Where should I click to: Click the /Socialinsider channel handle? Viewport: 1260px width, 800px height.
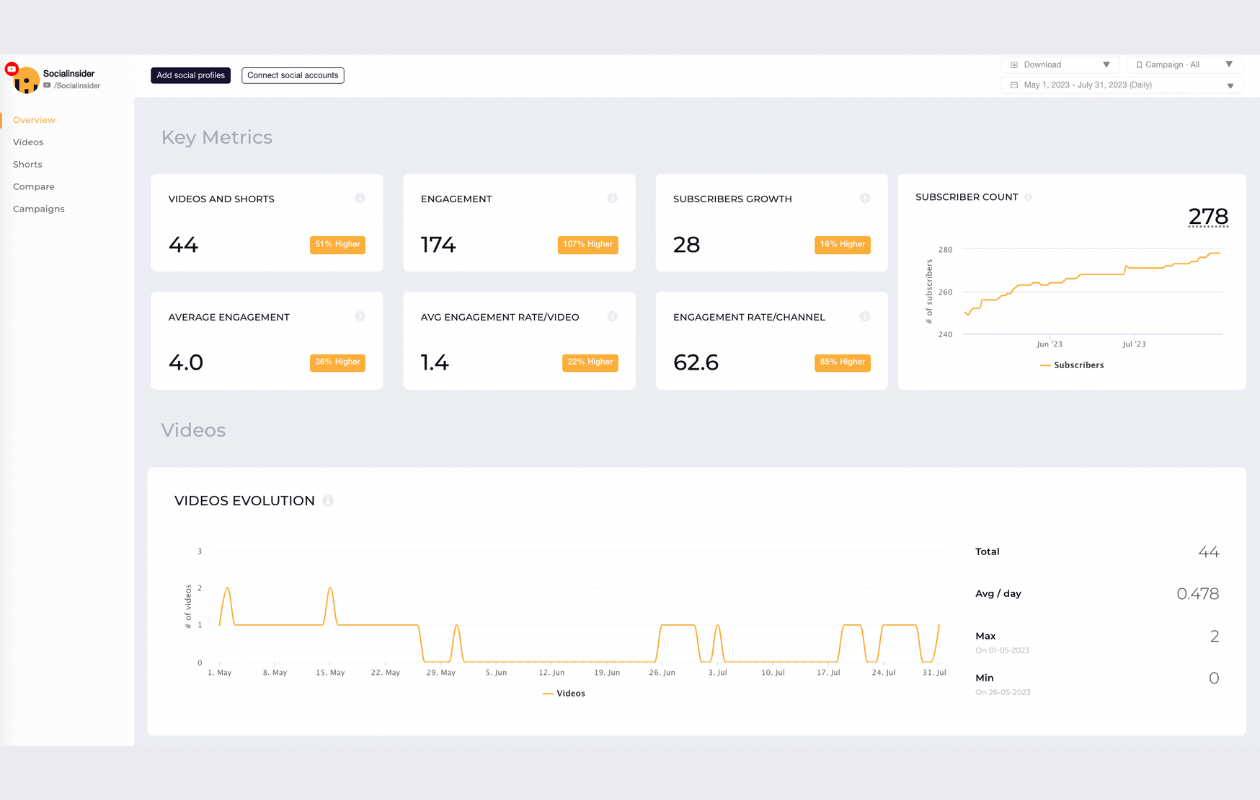coord(77,86)
